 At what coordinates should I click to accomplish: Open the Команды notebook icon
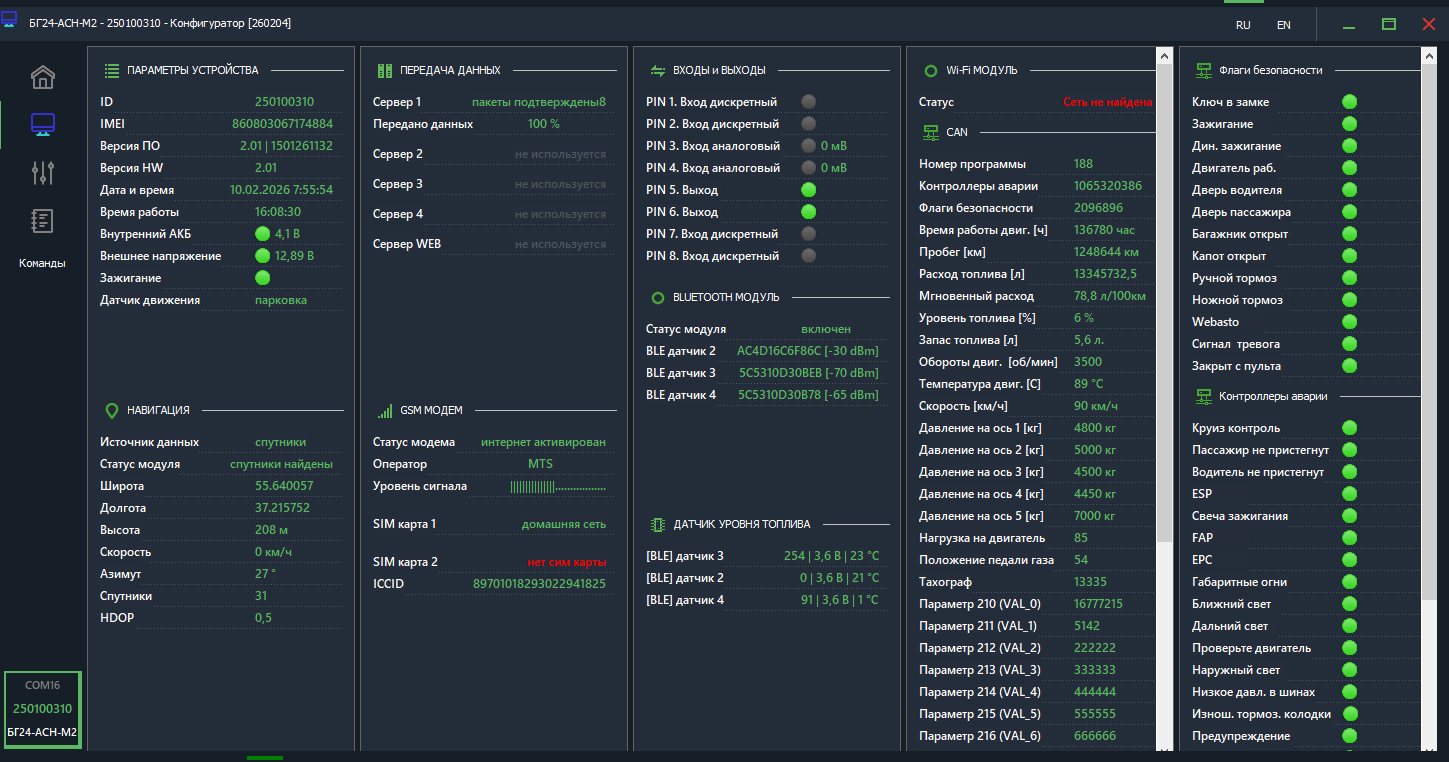(x=43, y=221)
